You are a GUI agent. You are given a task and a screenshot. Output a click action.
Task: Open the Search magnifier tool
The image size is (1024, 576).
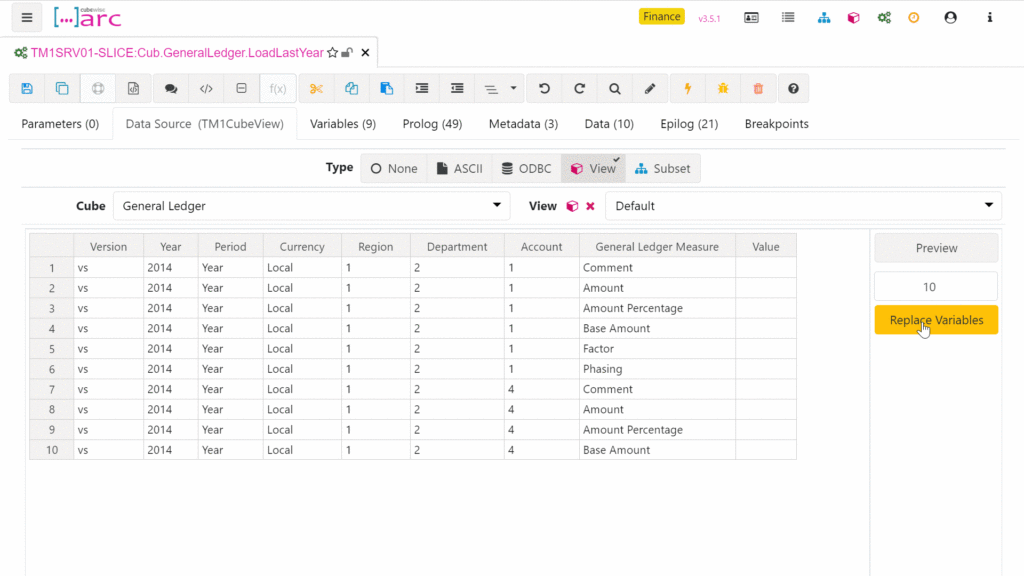point(614,88)
